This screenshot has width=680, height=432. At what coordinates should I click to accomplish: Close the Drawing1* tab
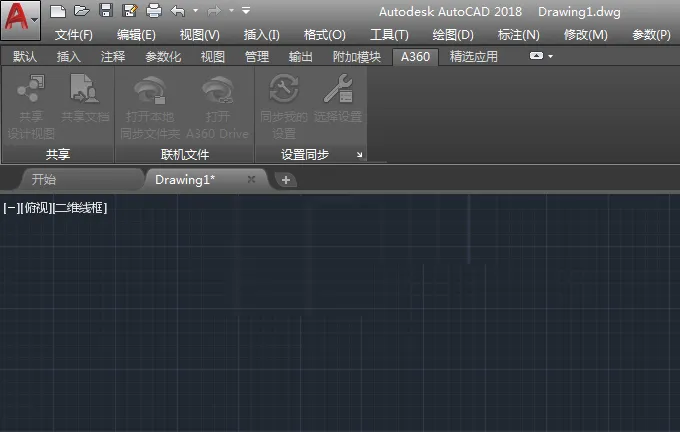click(251, 179)
